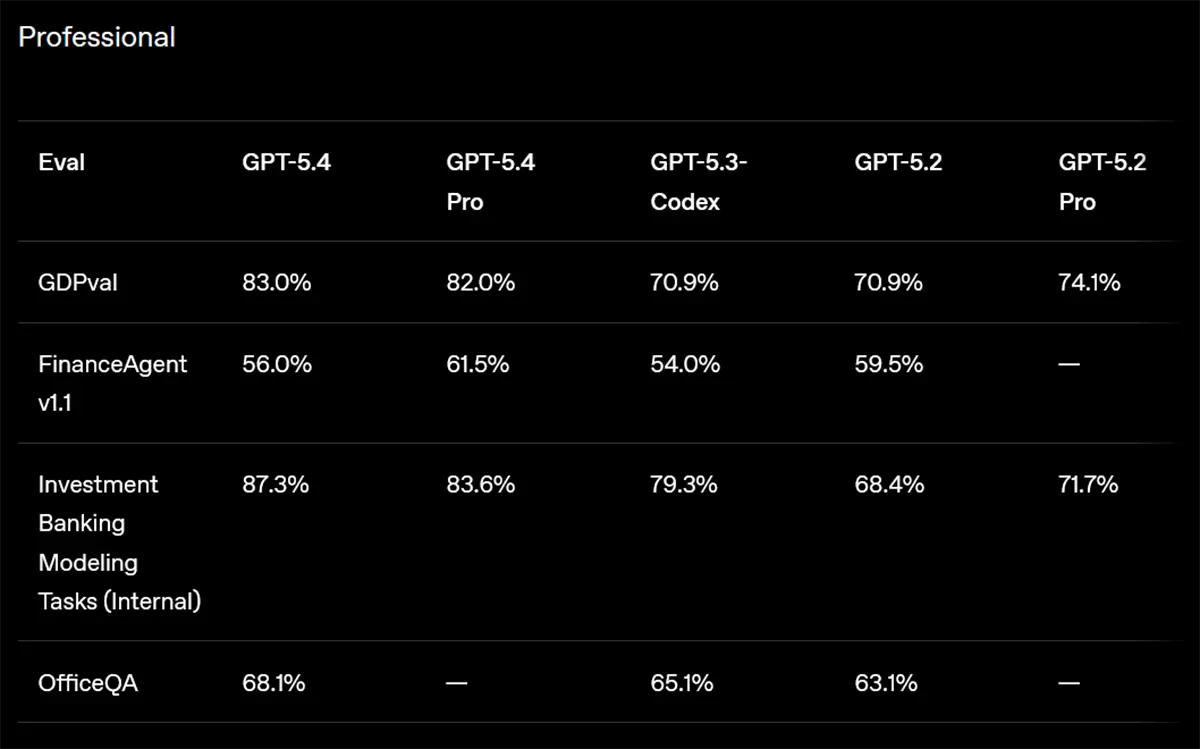Select the Investment Banking Modeling Tasks label
Viewport: 1200px width, 749px height.
click(x=119, y=543)
